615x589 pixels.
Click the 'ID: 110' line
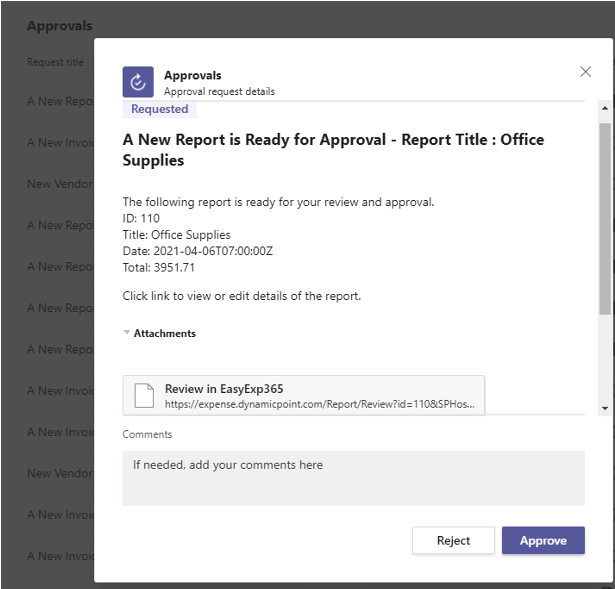141,218
